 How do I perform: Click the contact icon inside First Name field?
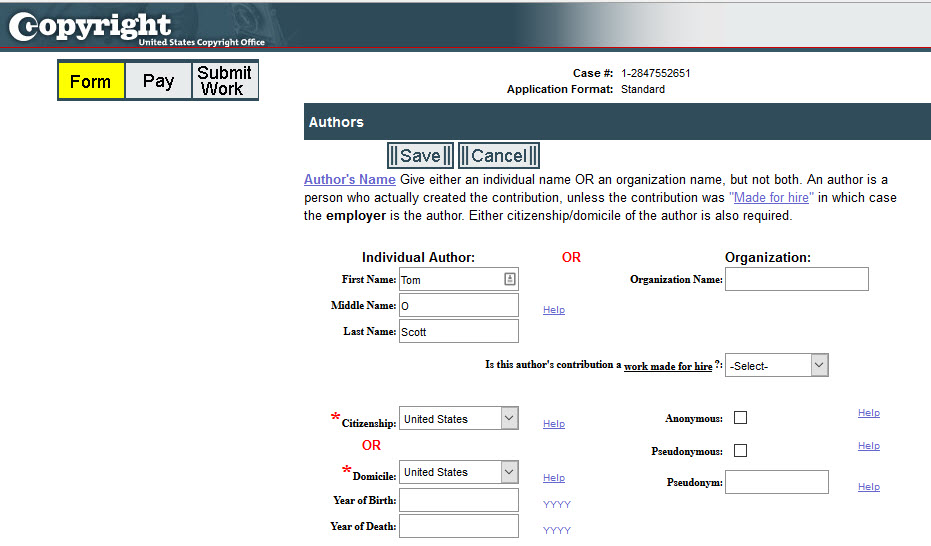[509, 279]
